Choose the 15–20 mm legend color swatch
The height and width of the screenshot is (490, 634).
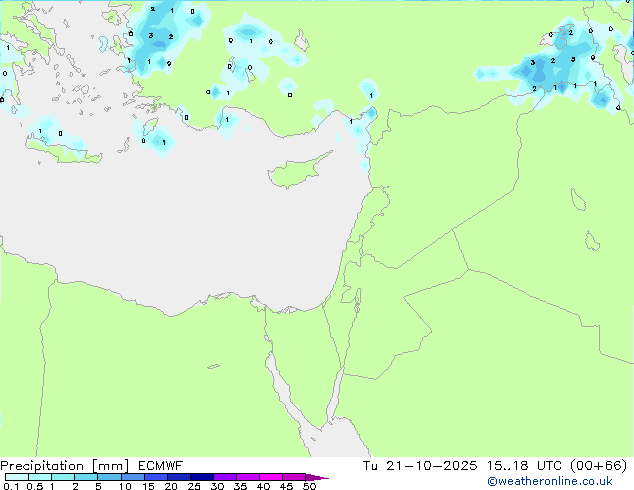click(156, 477)
